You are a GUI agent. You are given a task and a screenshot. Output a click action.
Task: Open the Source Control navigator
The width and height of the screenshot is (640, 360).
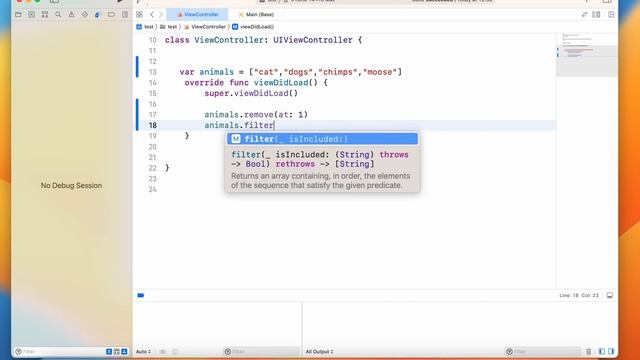[x=31, y=15]
